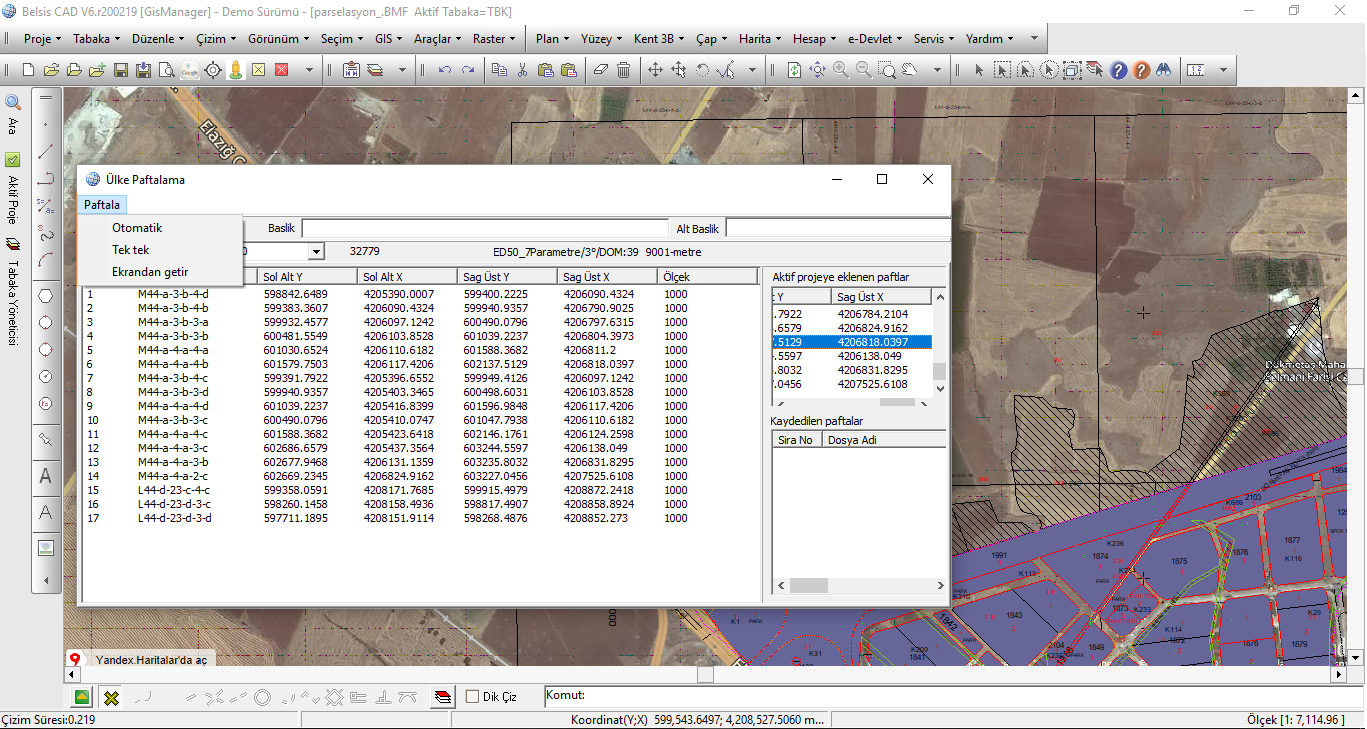
Task: Select Otomatik from the Paftala menu
Action: 137,228
